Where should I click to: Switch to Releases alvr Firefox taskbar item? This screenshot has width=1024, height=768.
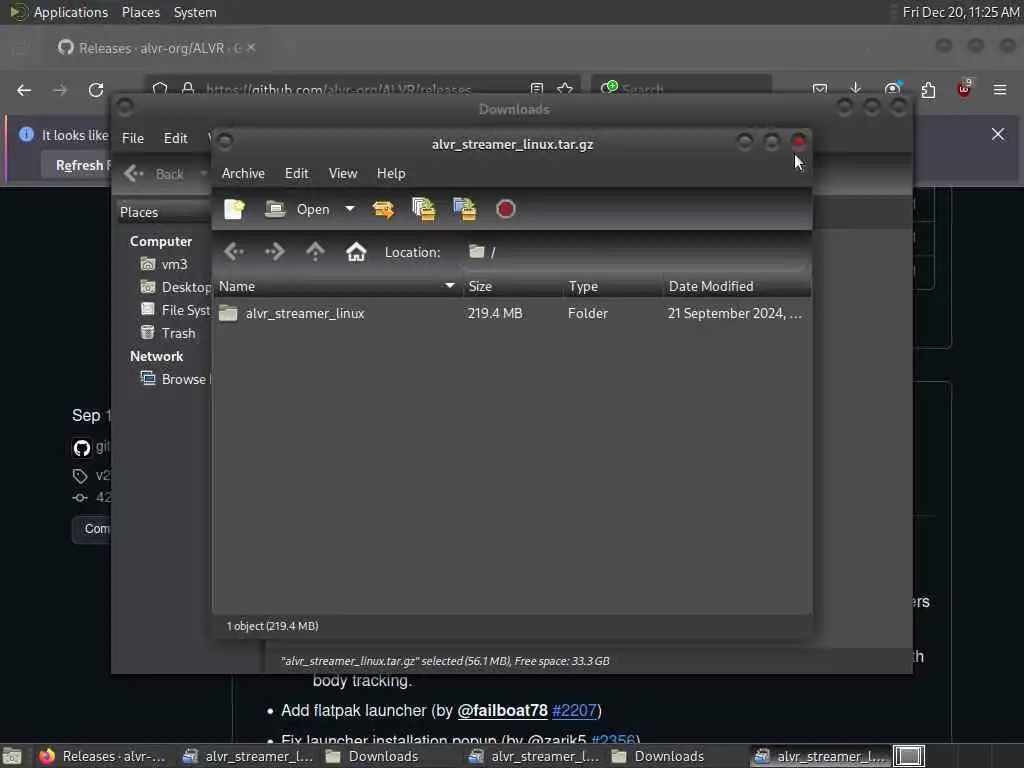(x=102, y=756)
